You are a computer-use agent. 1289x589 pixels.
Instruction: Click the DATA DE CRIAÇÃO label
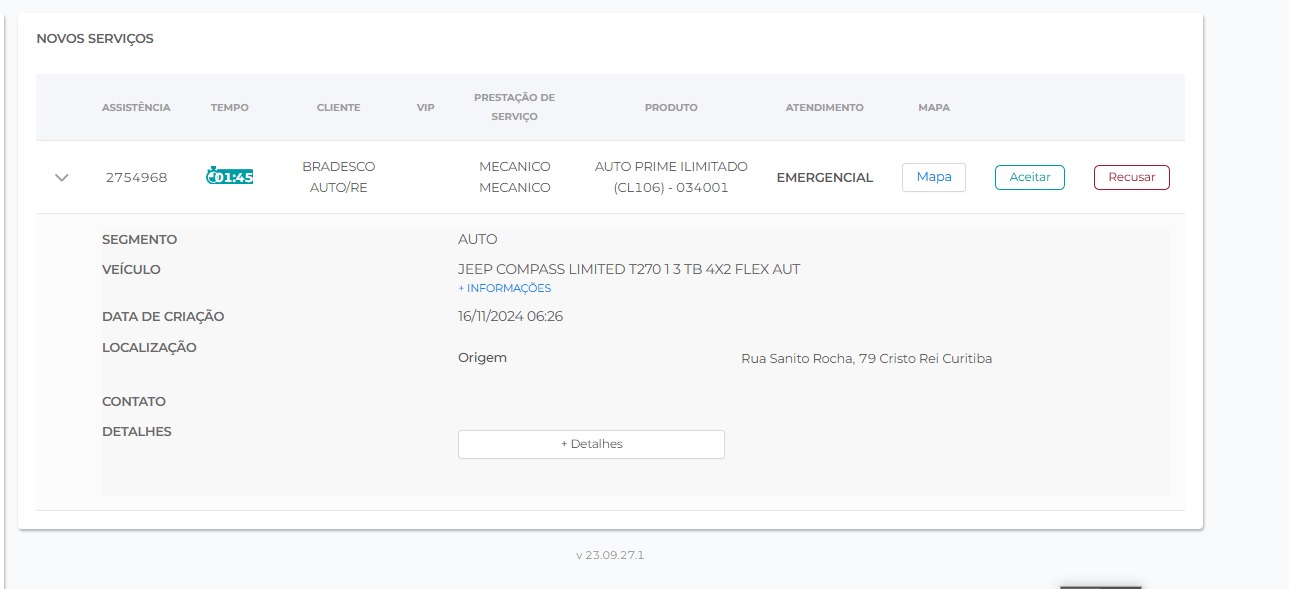pyautogui.click(x=163, y=316)
